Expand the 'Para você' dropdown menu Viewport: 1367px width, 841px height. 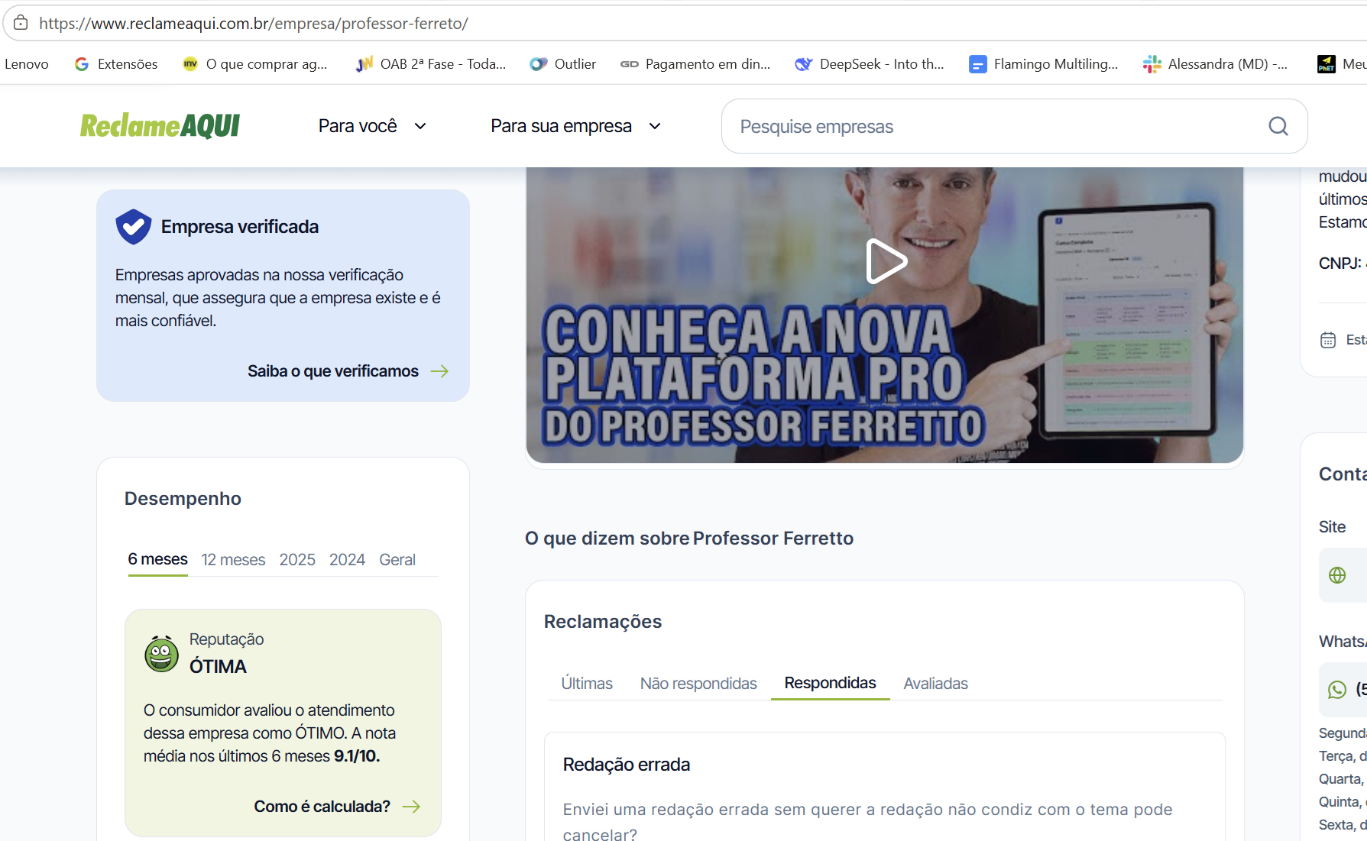[373, 126]
